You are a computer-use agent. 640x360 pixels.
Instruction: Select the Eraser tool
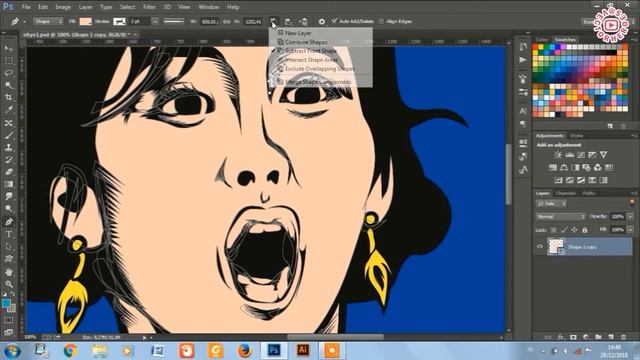click(9, 172)
